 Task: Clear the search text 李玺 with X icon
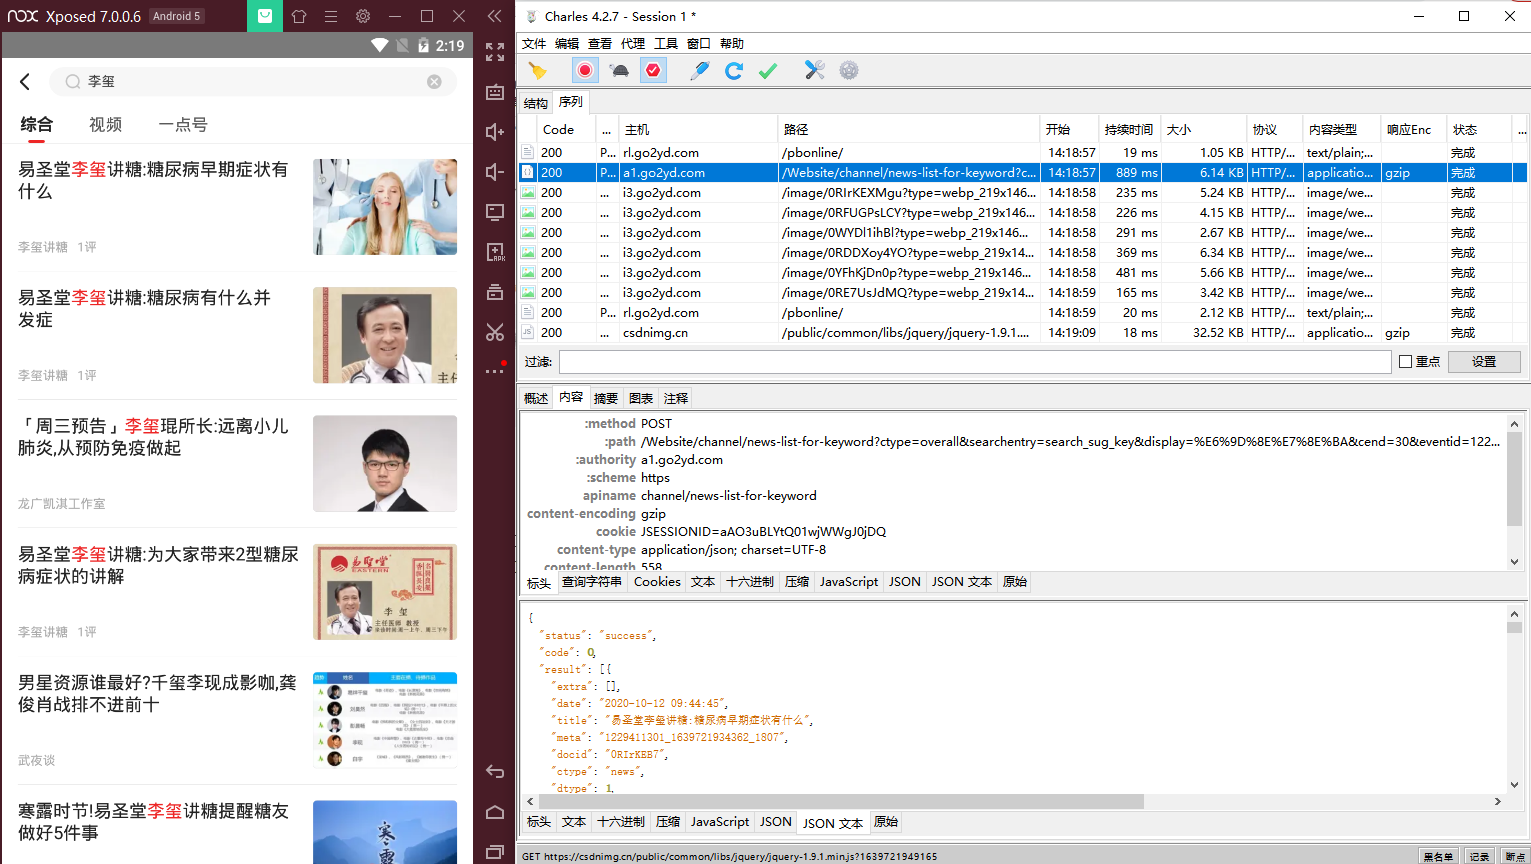coord(434,82)
